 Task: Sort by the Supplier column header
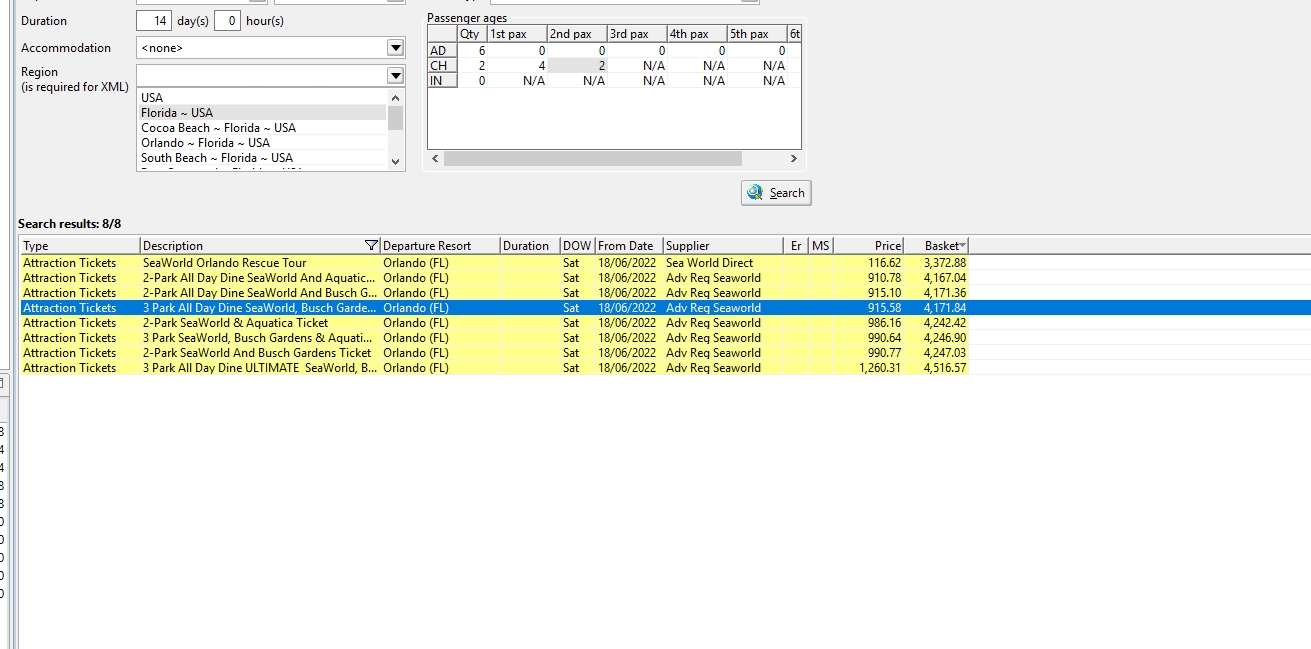pos(723,246)
